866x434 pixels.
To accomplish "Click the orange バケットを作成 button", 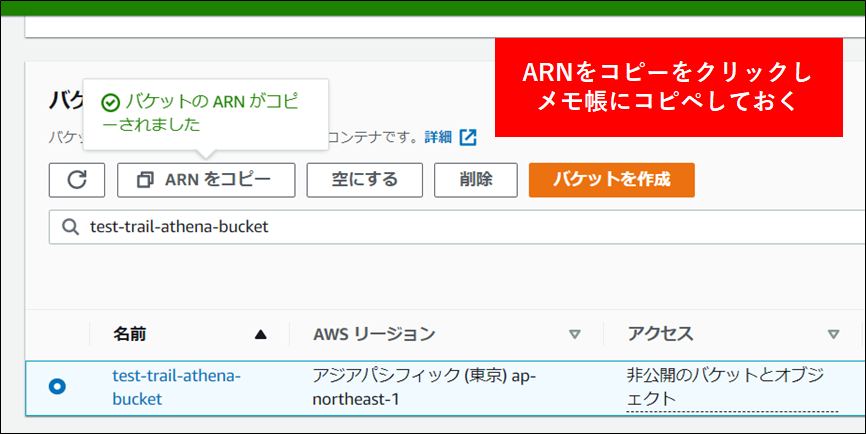I will pos(611,180).
